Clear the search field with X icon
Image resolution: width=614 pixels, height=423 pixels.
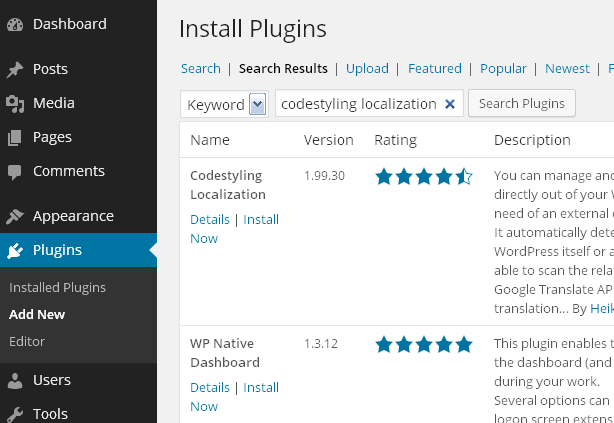point(450,104)
